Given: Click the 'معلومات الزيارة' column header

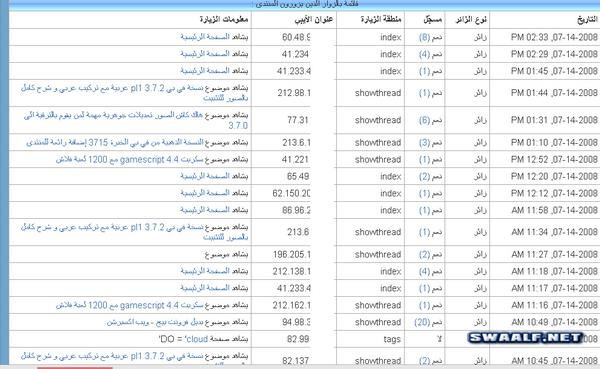Looking at the screenshot, I should 224,20.
